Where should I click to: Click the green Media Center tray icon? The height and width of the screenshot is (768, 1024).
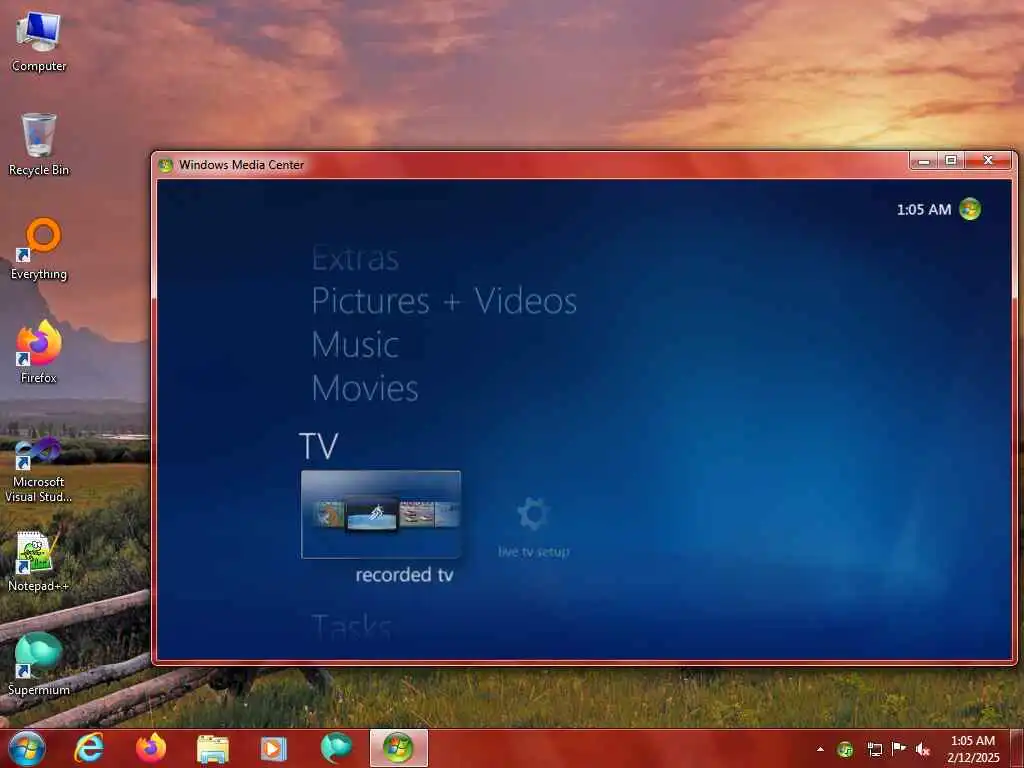(x=846, y=750)
